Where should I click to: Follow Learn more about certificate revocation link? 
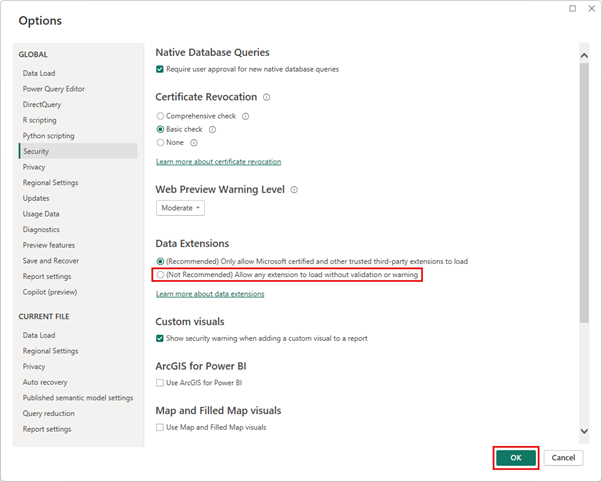pos(218,162)
